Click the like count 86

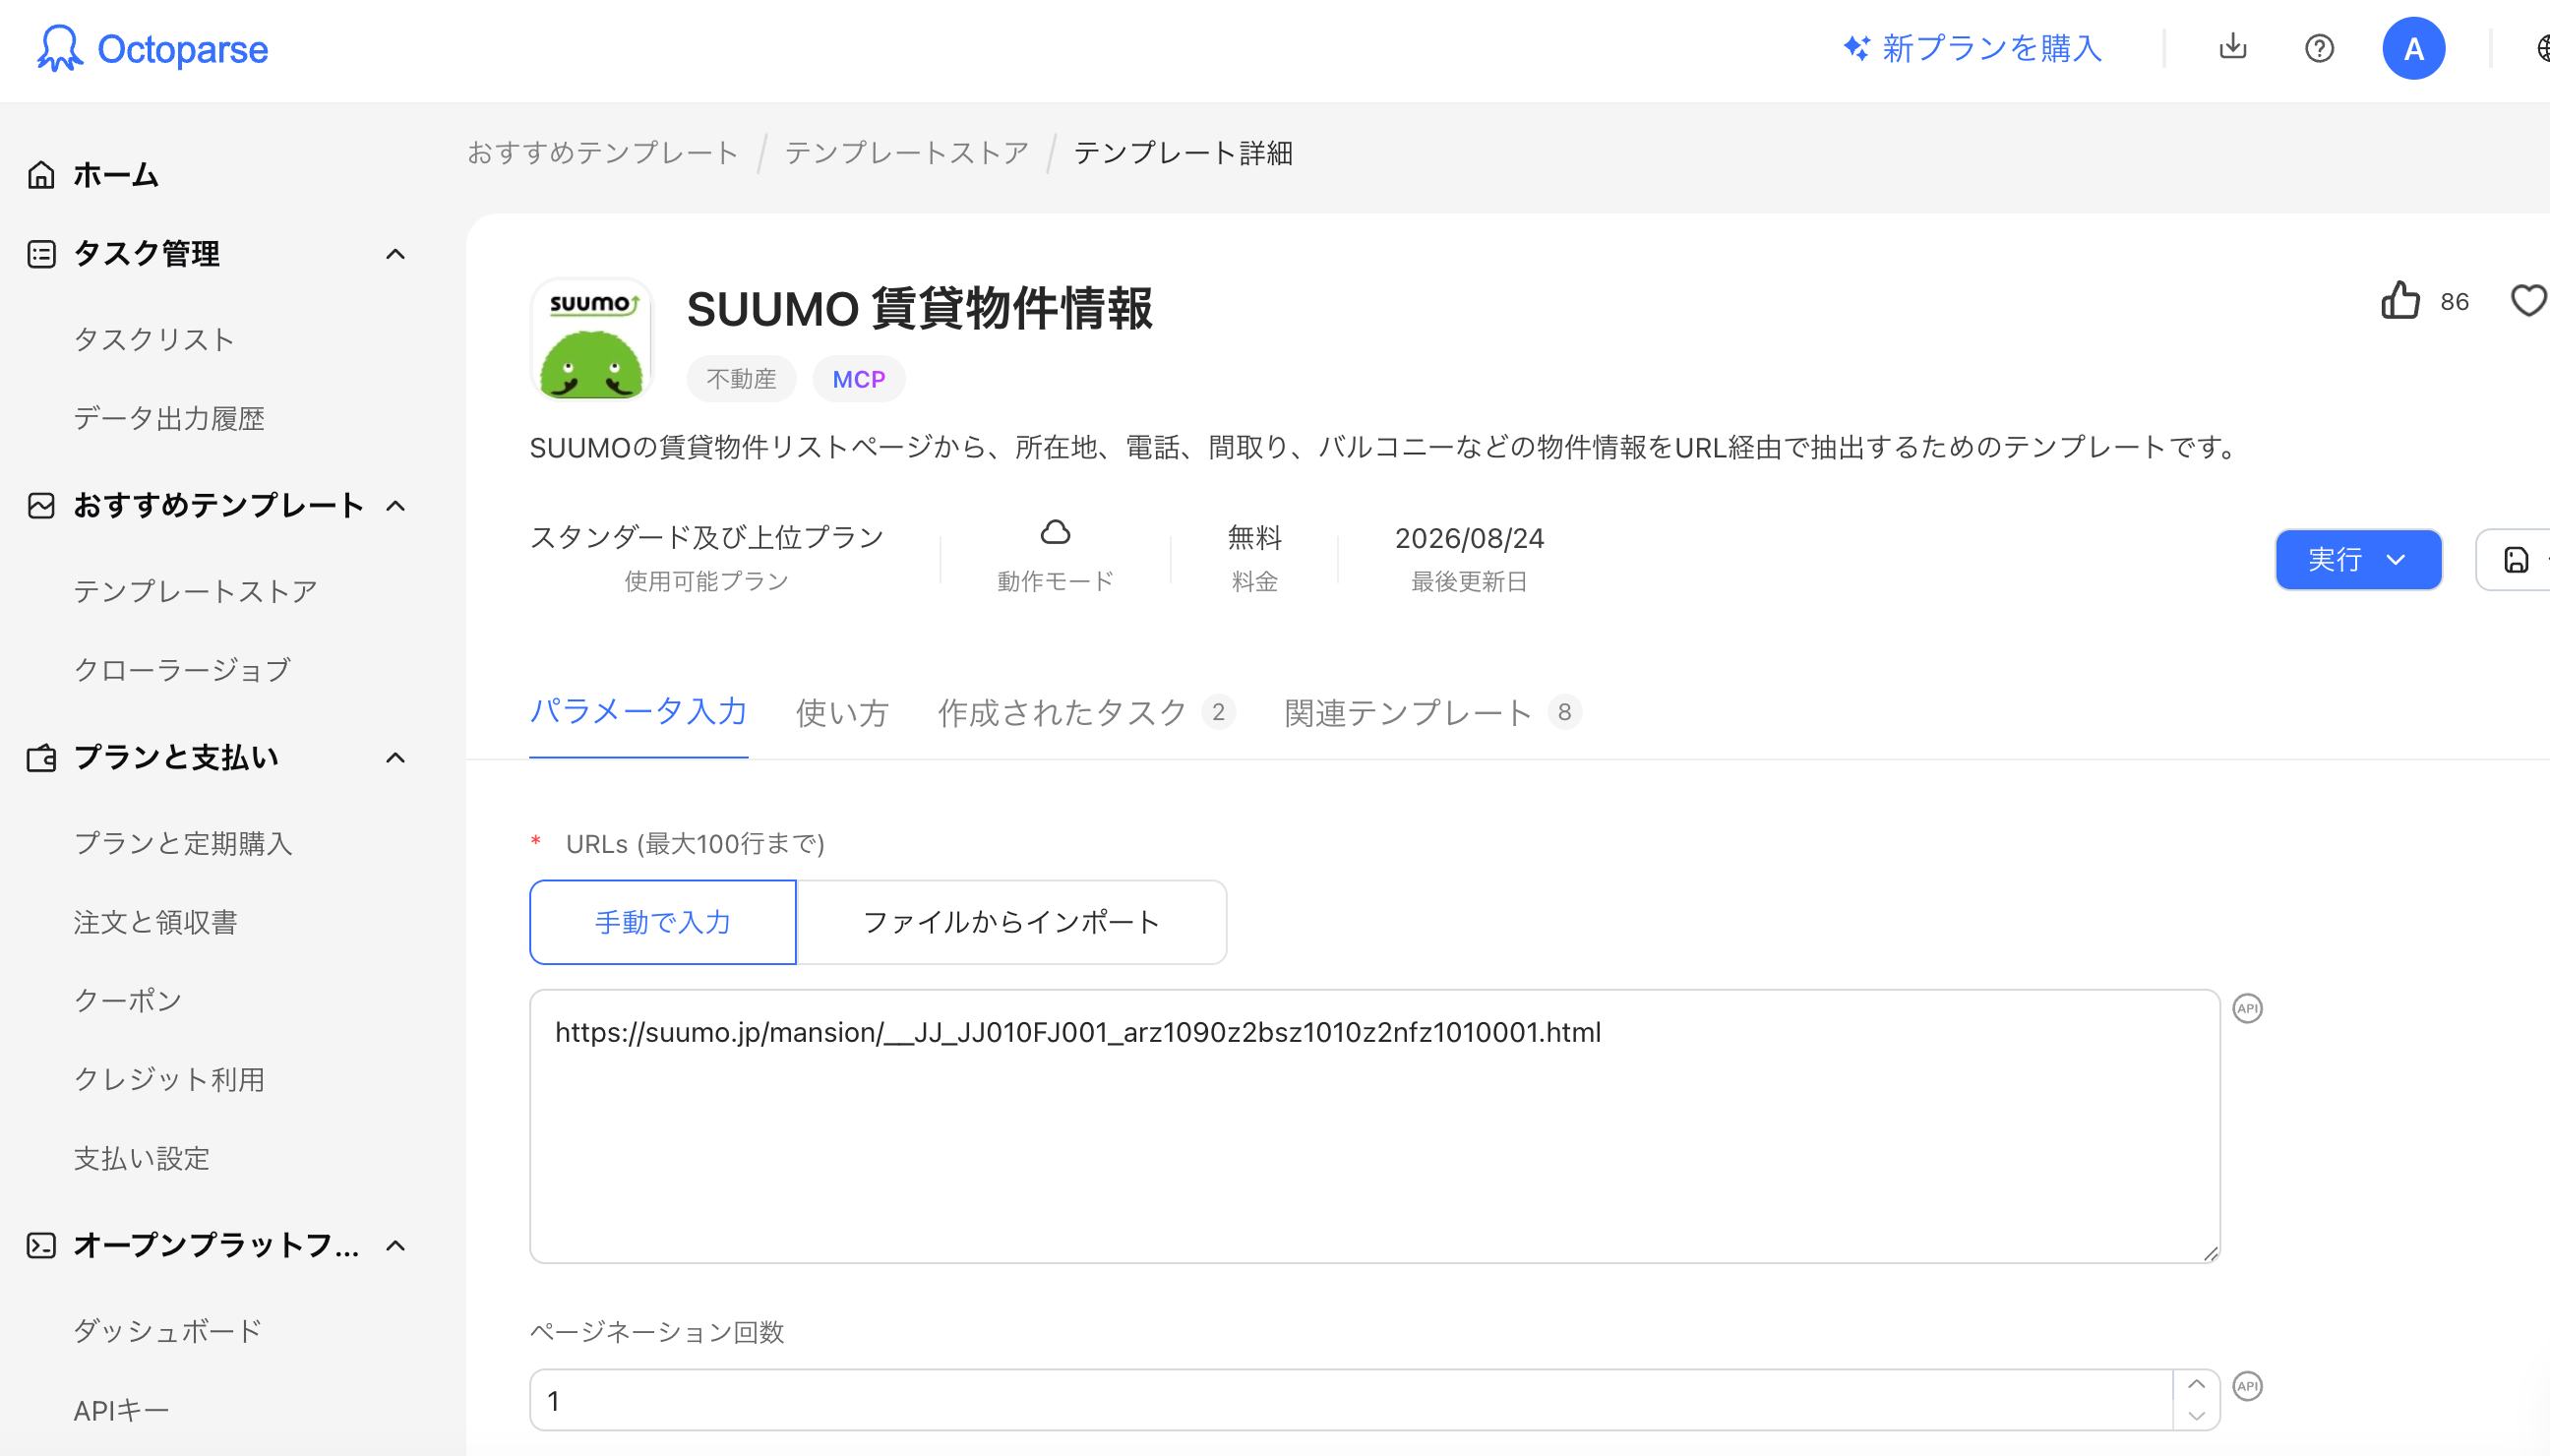(x=2454, y=301)
